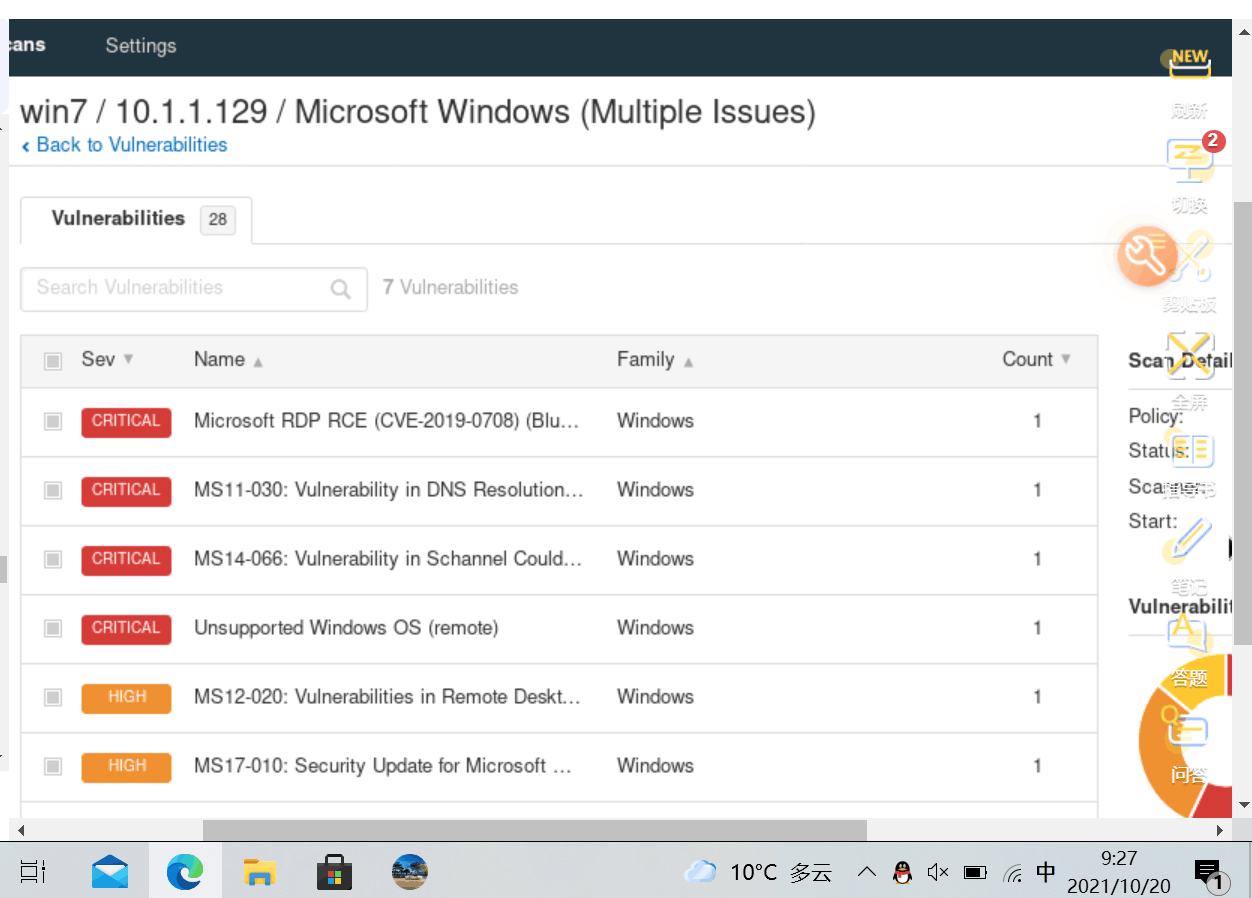Check the MS12-020 row checkbox
The image size is (1252, 898).
[x=53, y=698]
